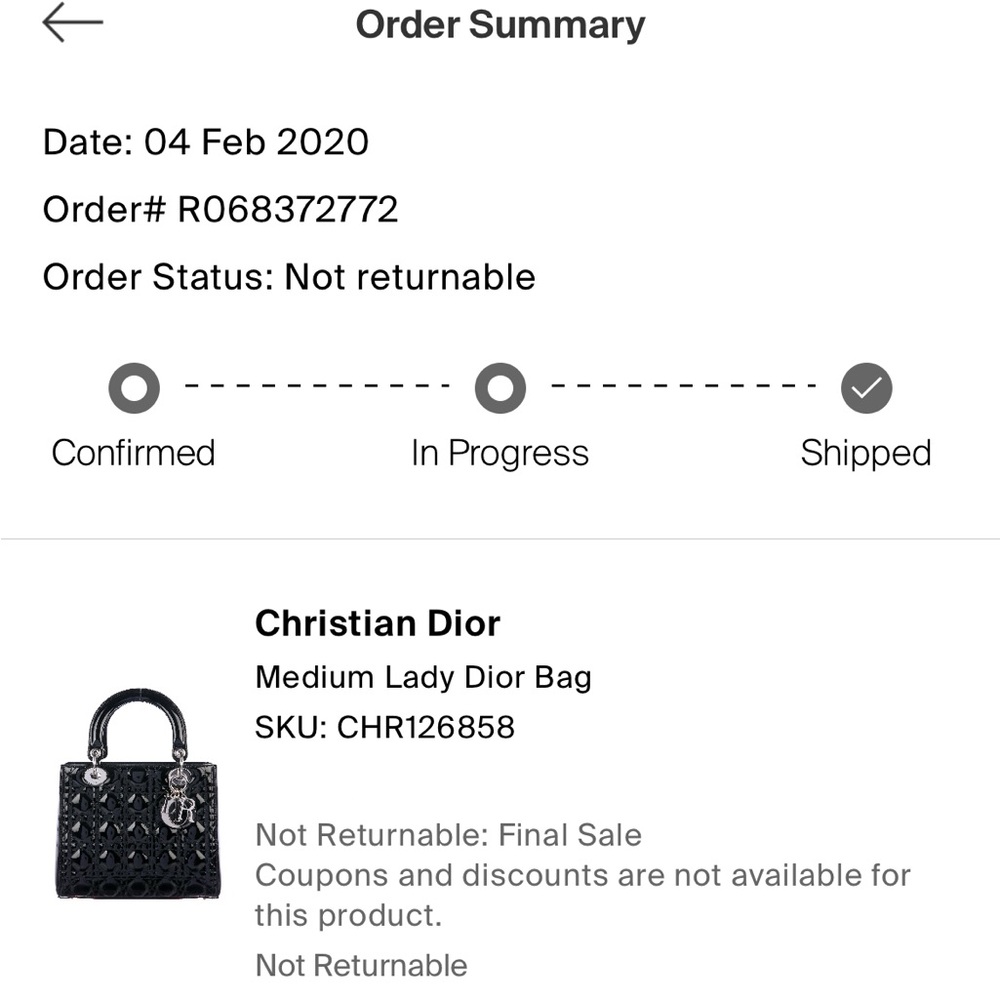Click the Order Status Not returnable text
The width and height of the screenshot is (1000, 1000).
point(287,277)
